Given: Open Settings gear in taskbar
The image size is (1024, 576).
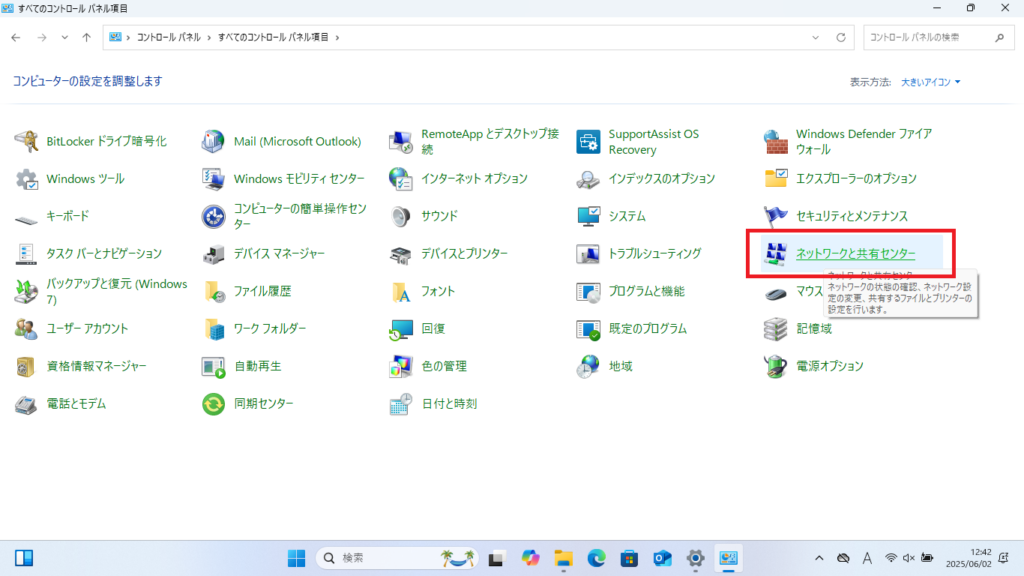Looking at the screenshot, I should coord(696,558).
